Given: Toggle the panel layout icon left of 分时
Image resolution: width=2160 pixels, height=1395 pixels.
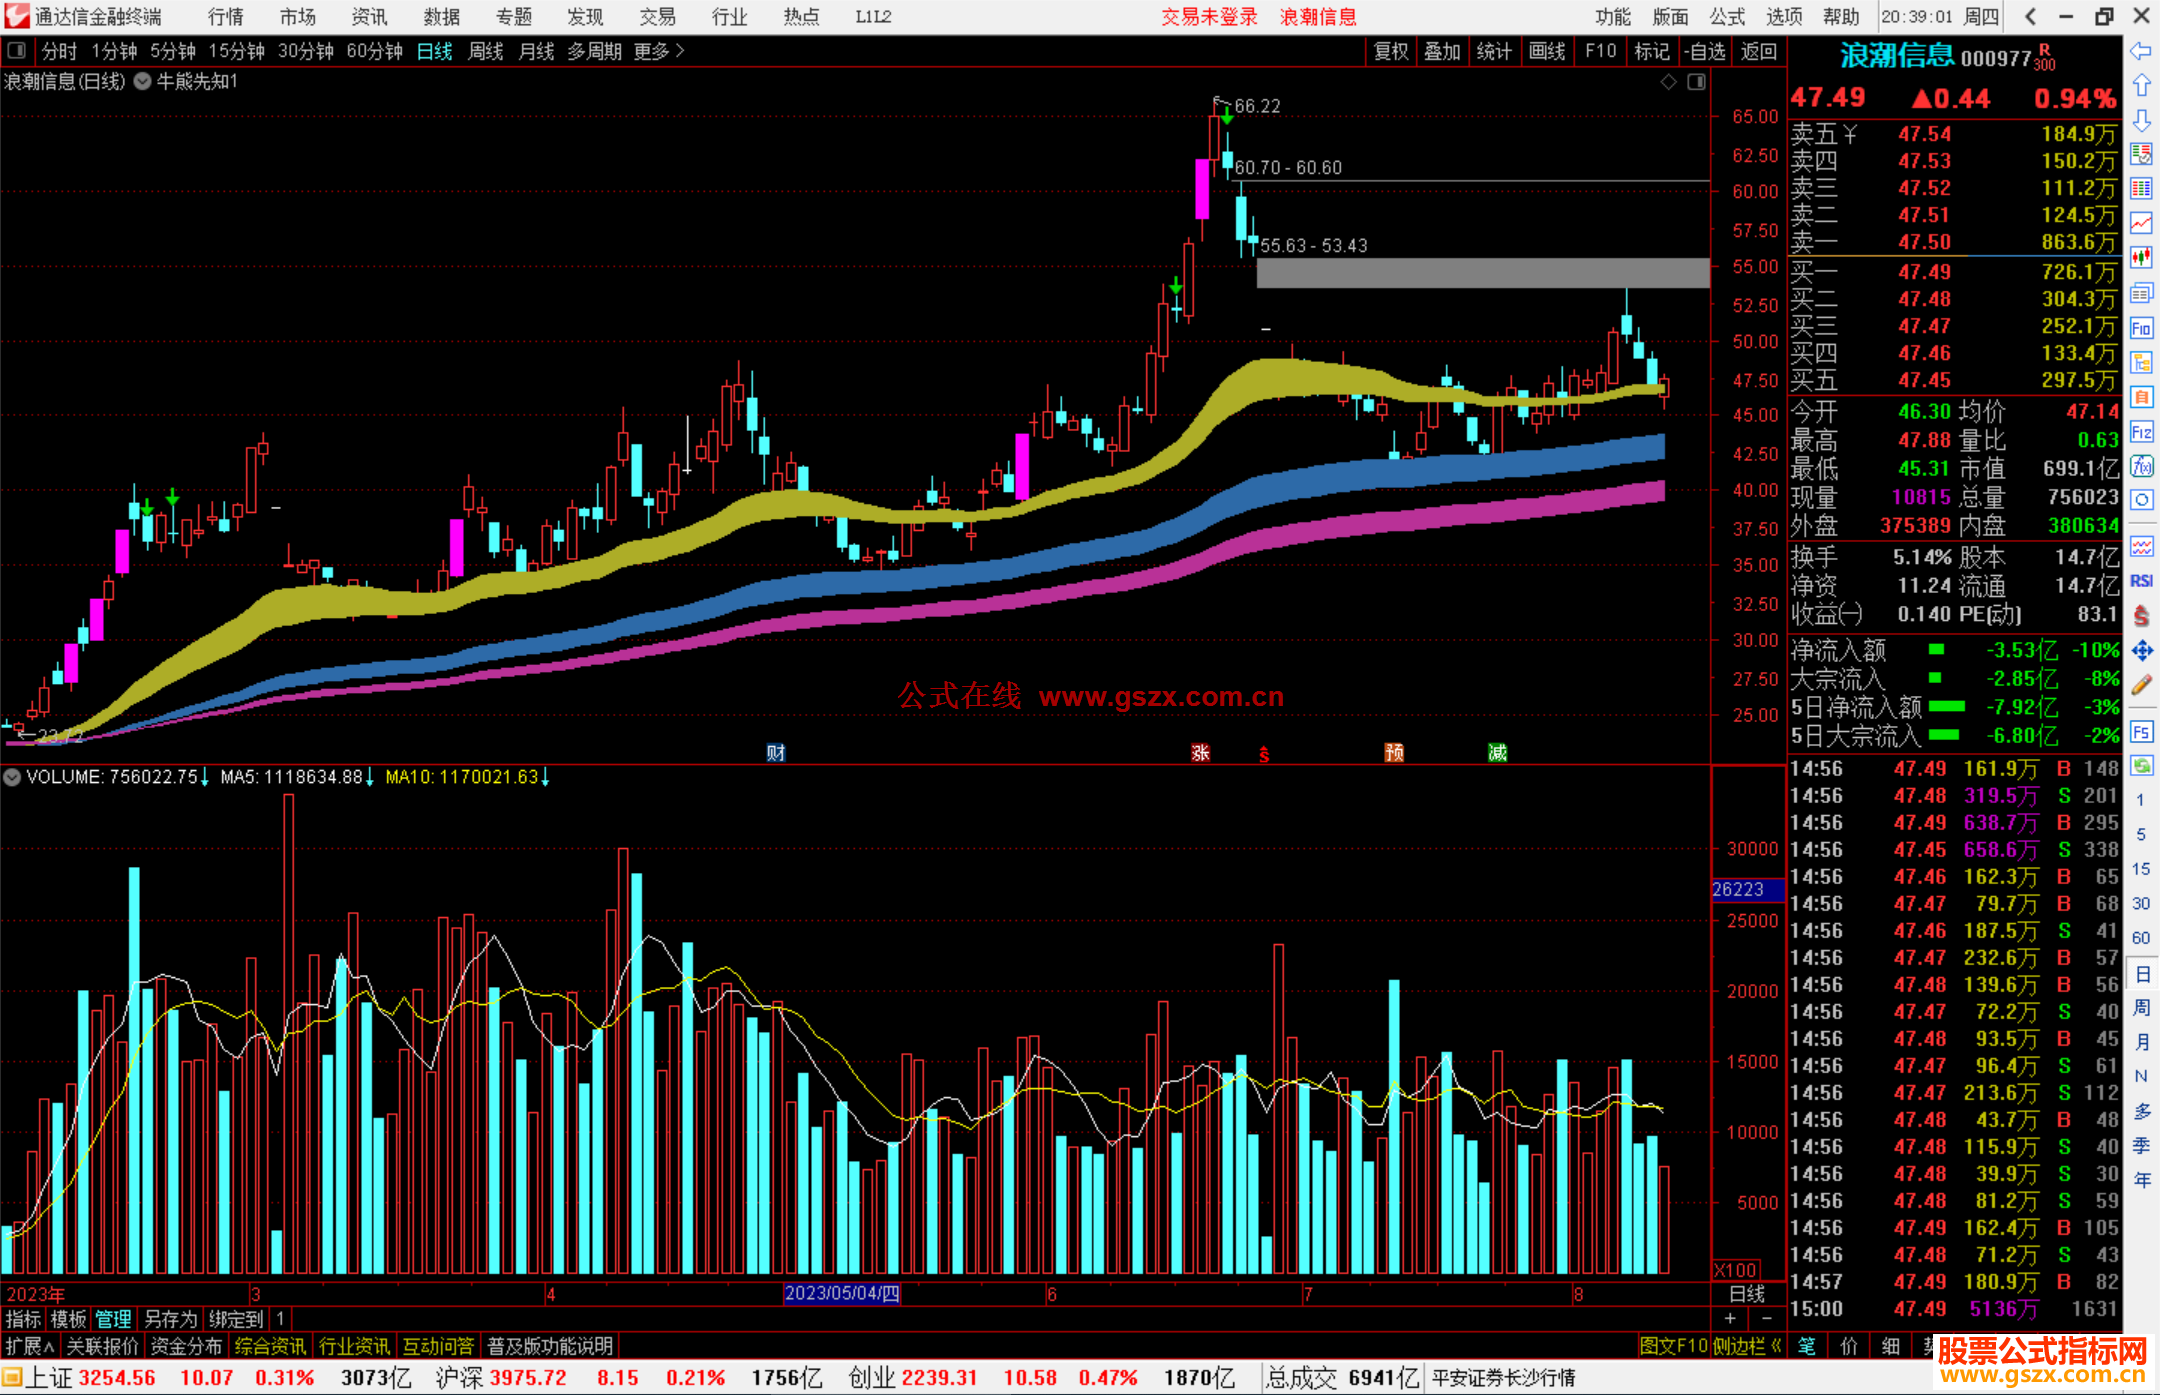Looking at the screenshot, I should coord(17,50).
